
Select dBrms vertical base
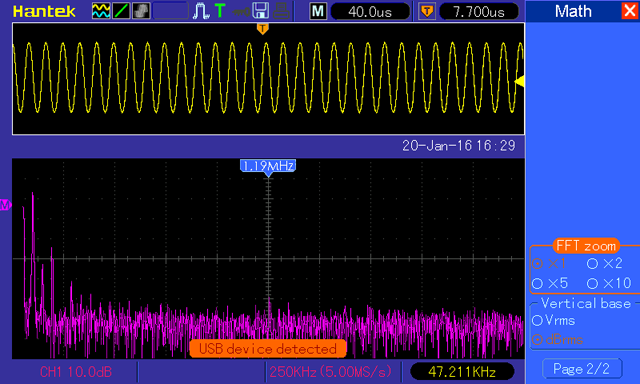558,340
